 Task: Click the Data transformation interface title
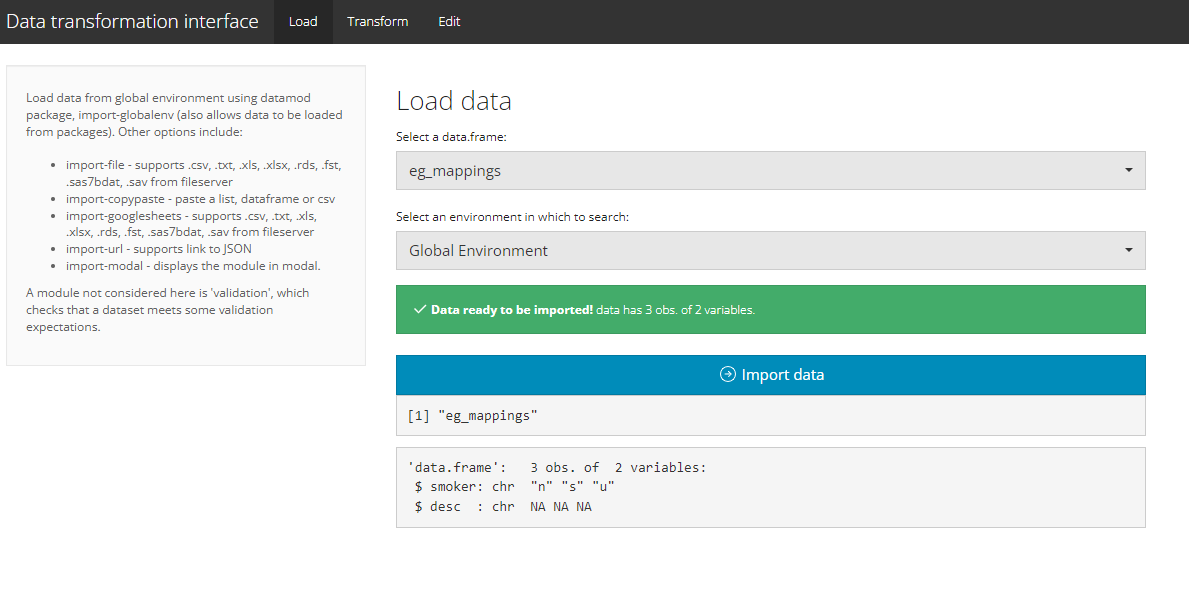[x=132, y=22]
